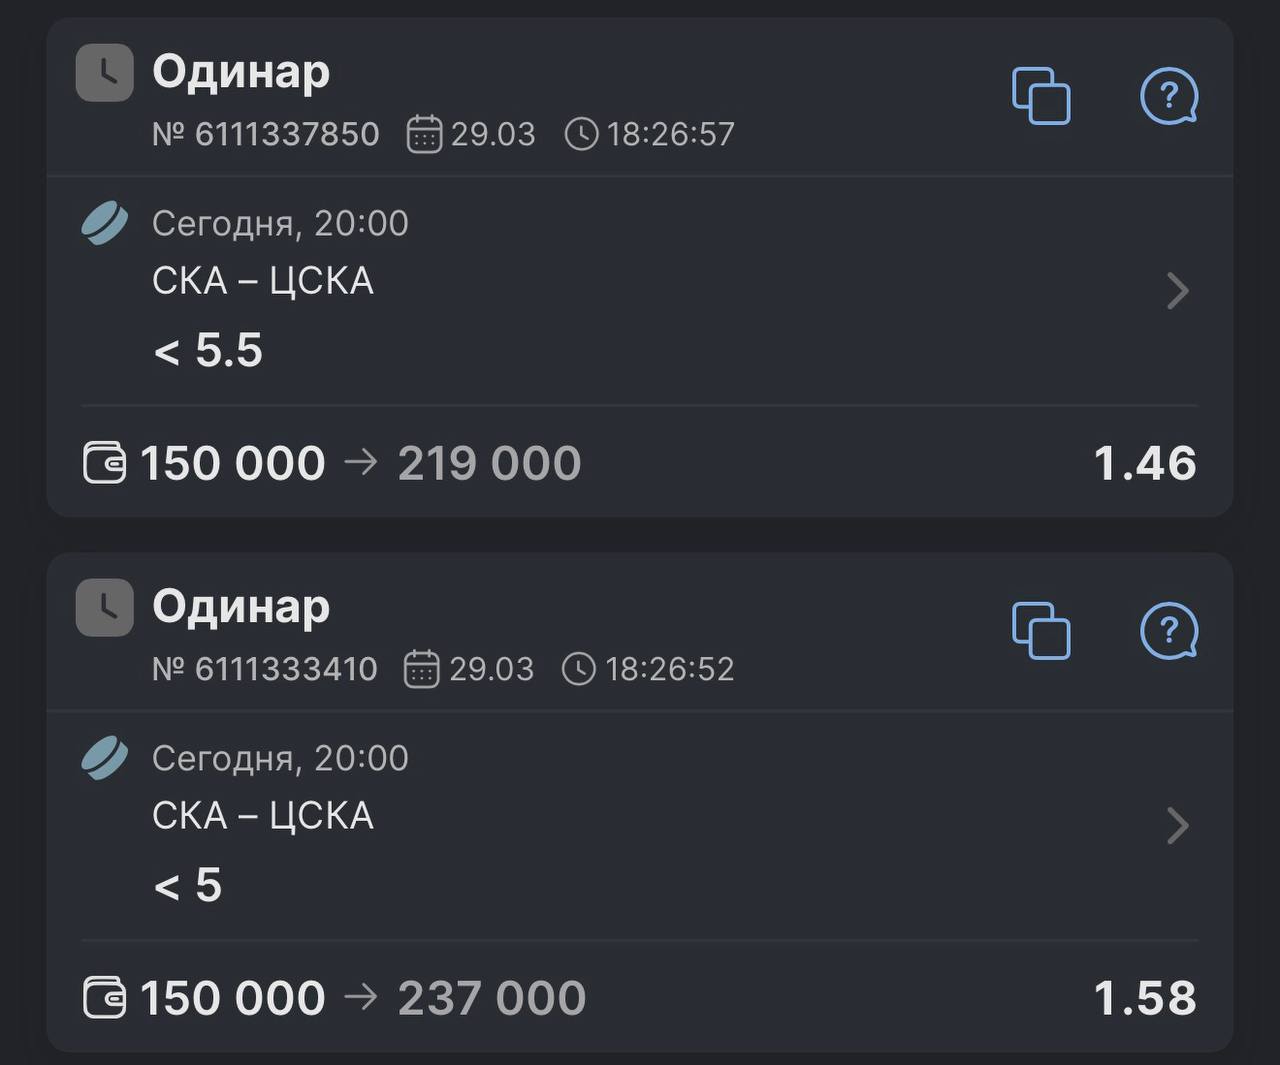Click pending clock icon on first bet
Image resolution: width=1280 pixels, height=1065 pixels.
[x=104, y=73]
